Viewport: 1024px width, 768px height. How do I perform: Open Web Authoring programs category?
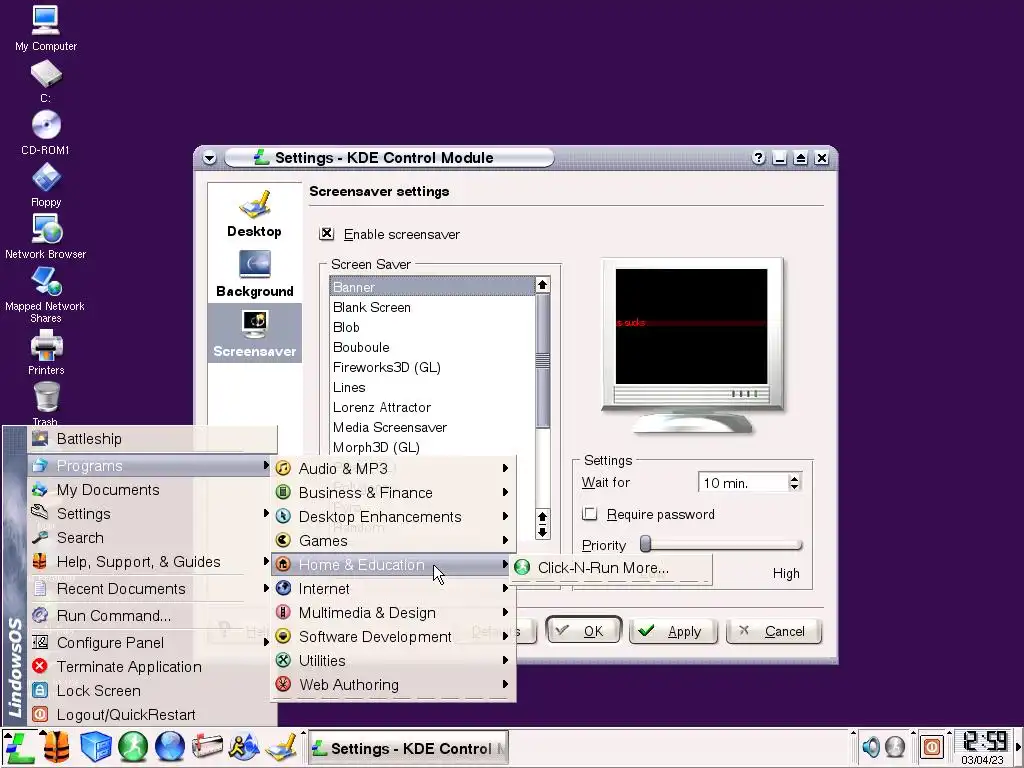pos(393,685)
